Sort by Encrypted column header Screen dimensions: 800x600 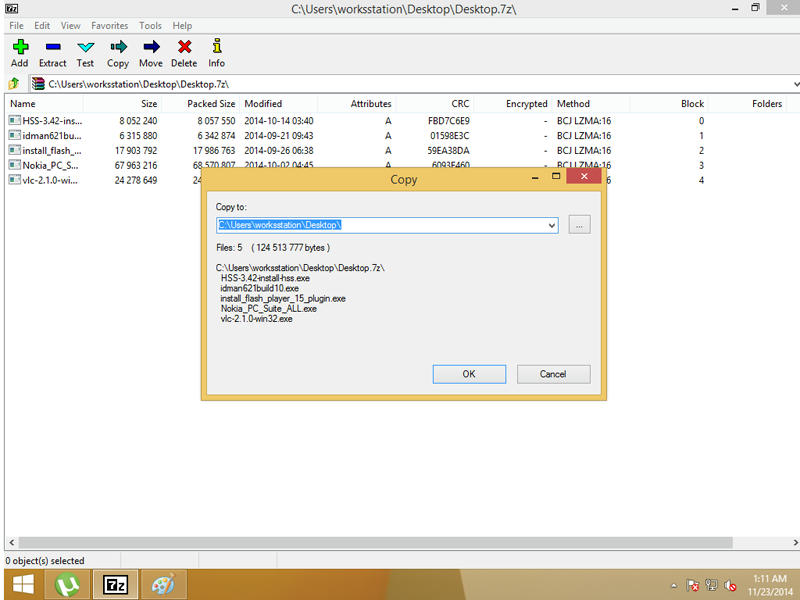tap(513, 104)
